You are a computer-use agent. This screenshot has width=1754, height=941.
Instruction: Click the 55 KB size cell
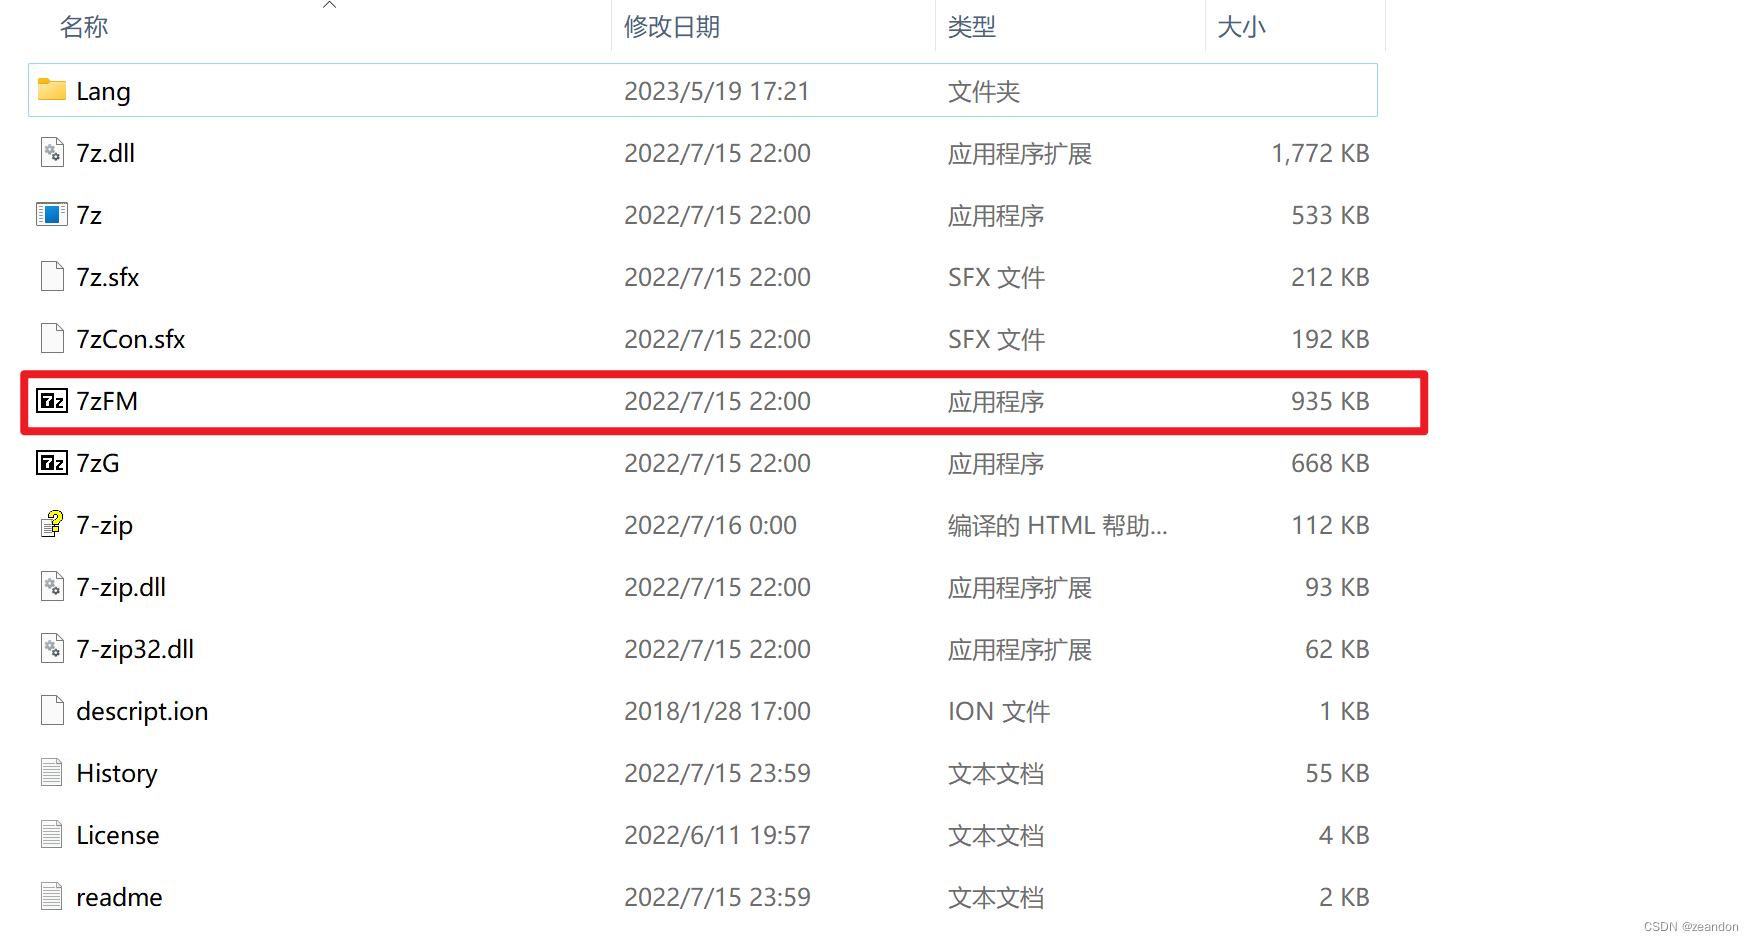pos(1337,773)
